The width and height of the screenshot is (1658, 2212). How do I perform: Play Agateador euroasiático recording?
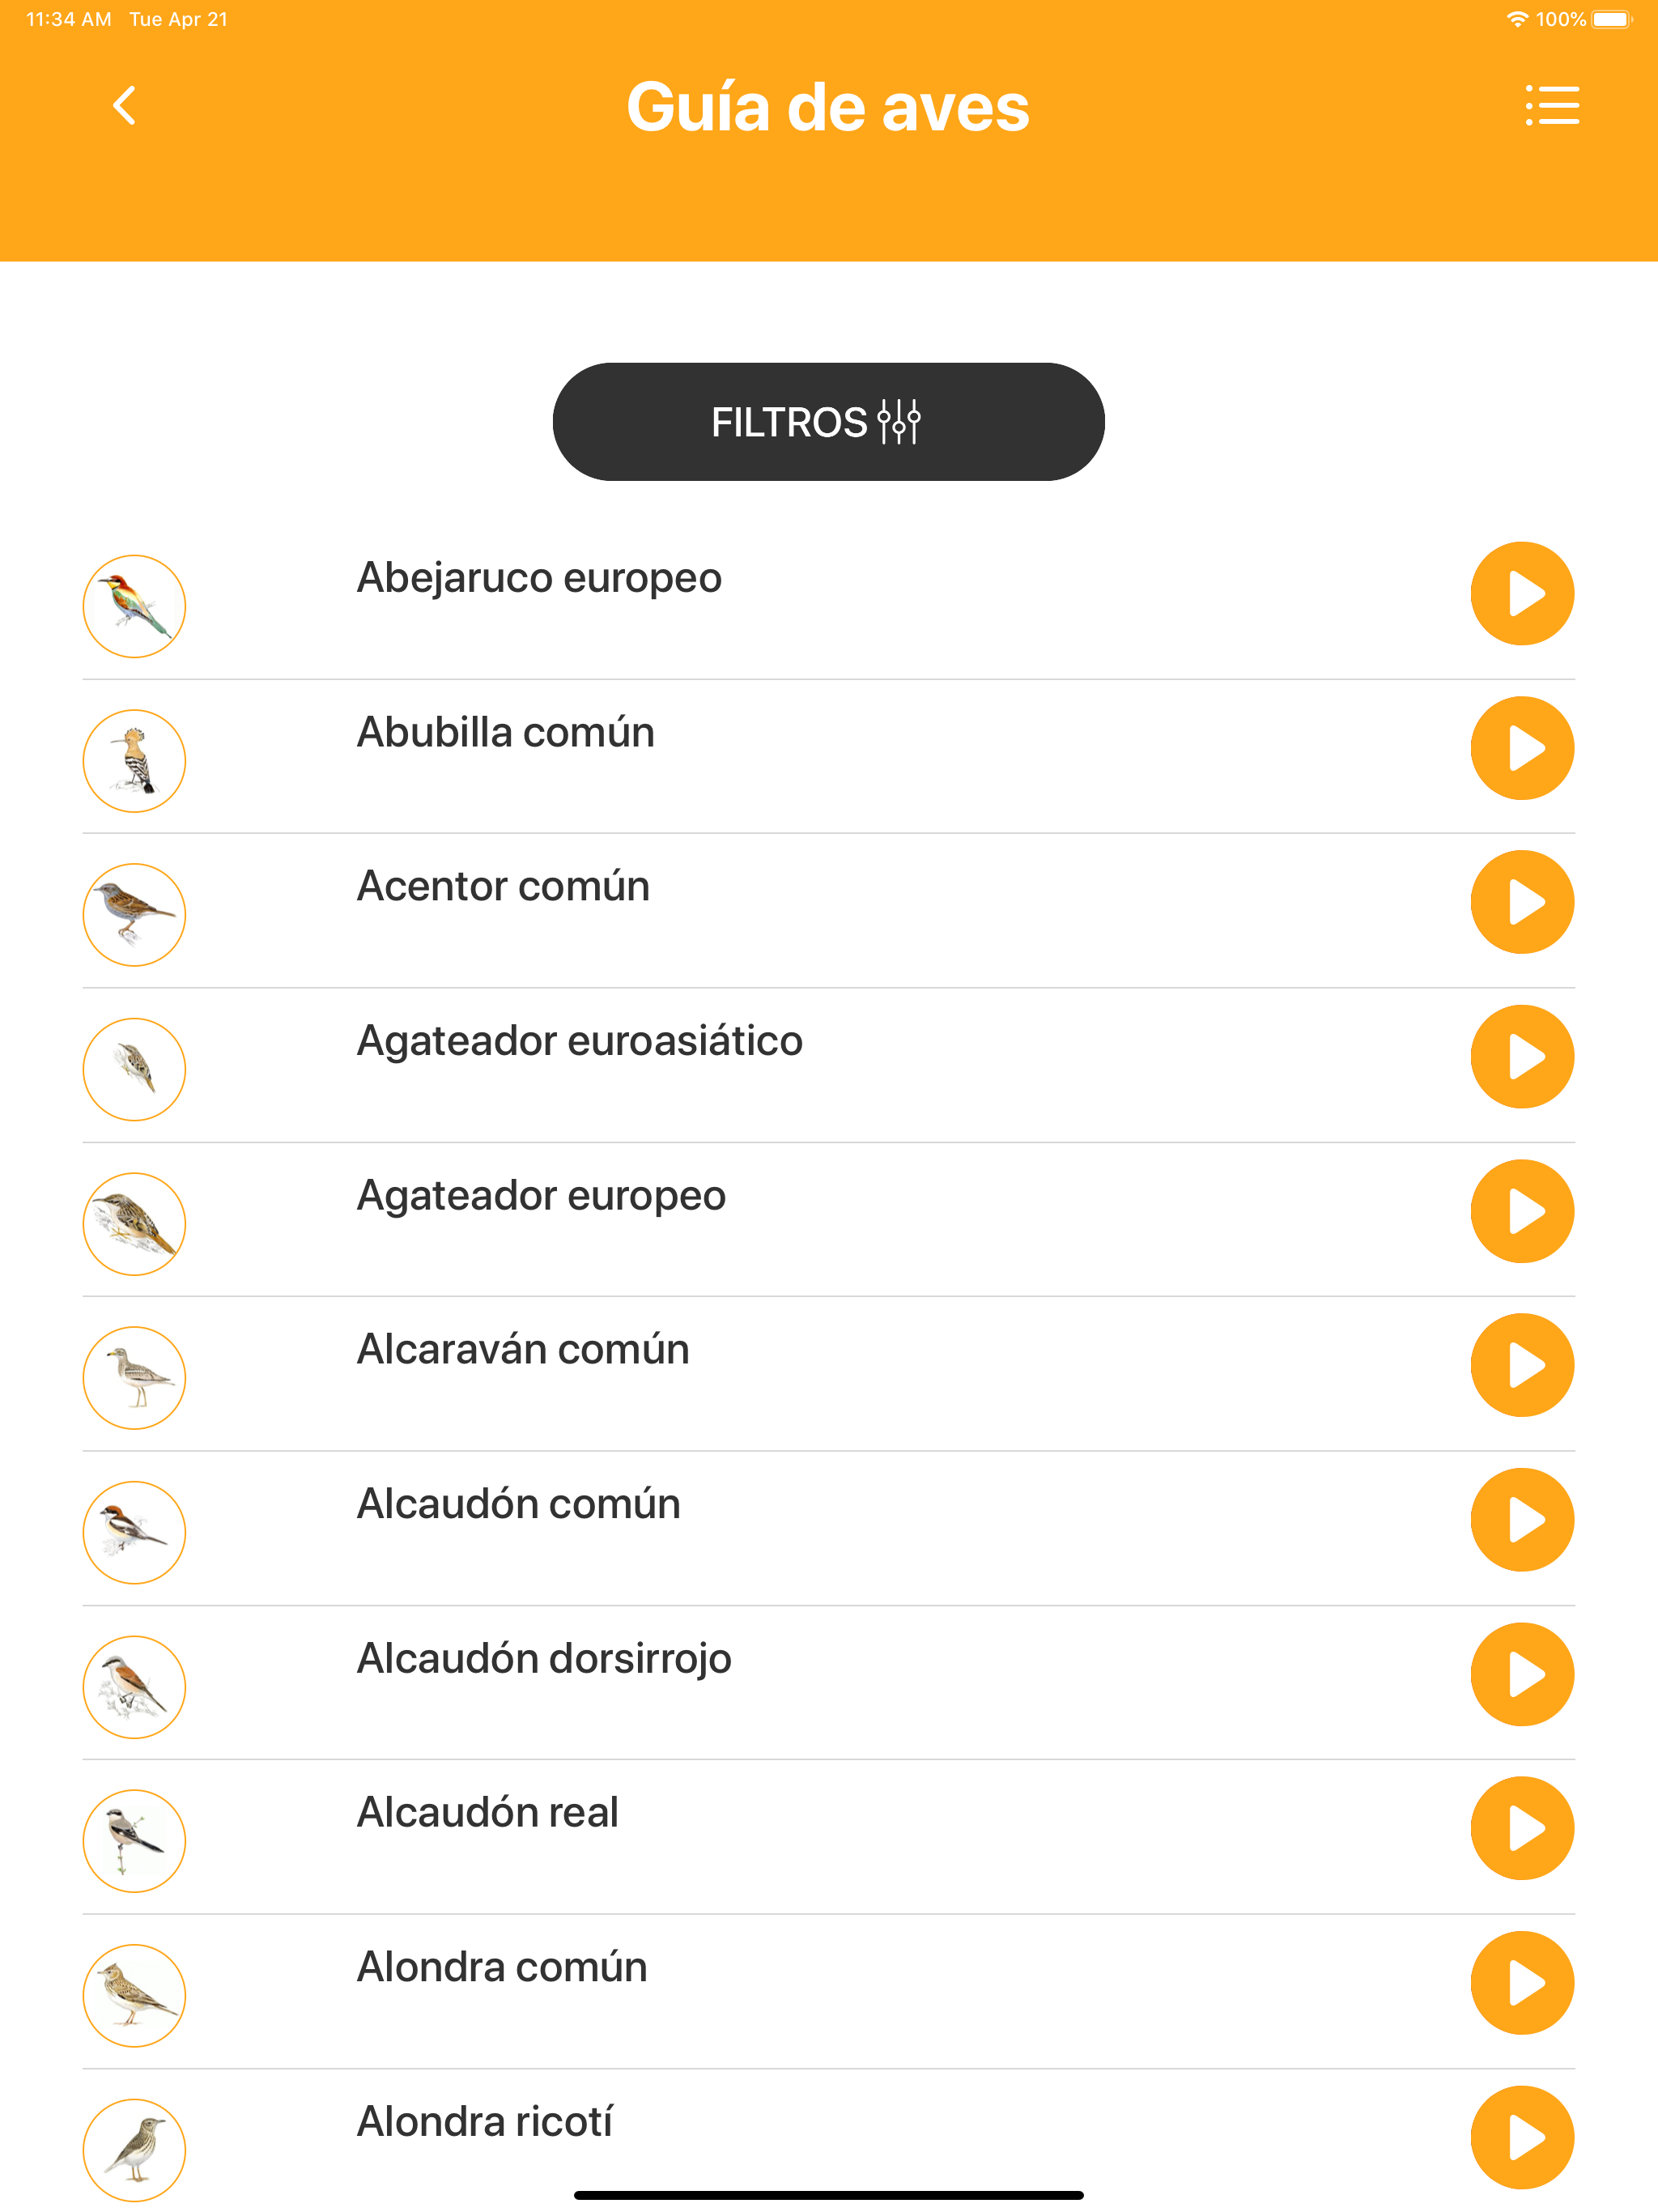pyautogui.click(x=1522, y=1057)
